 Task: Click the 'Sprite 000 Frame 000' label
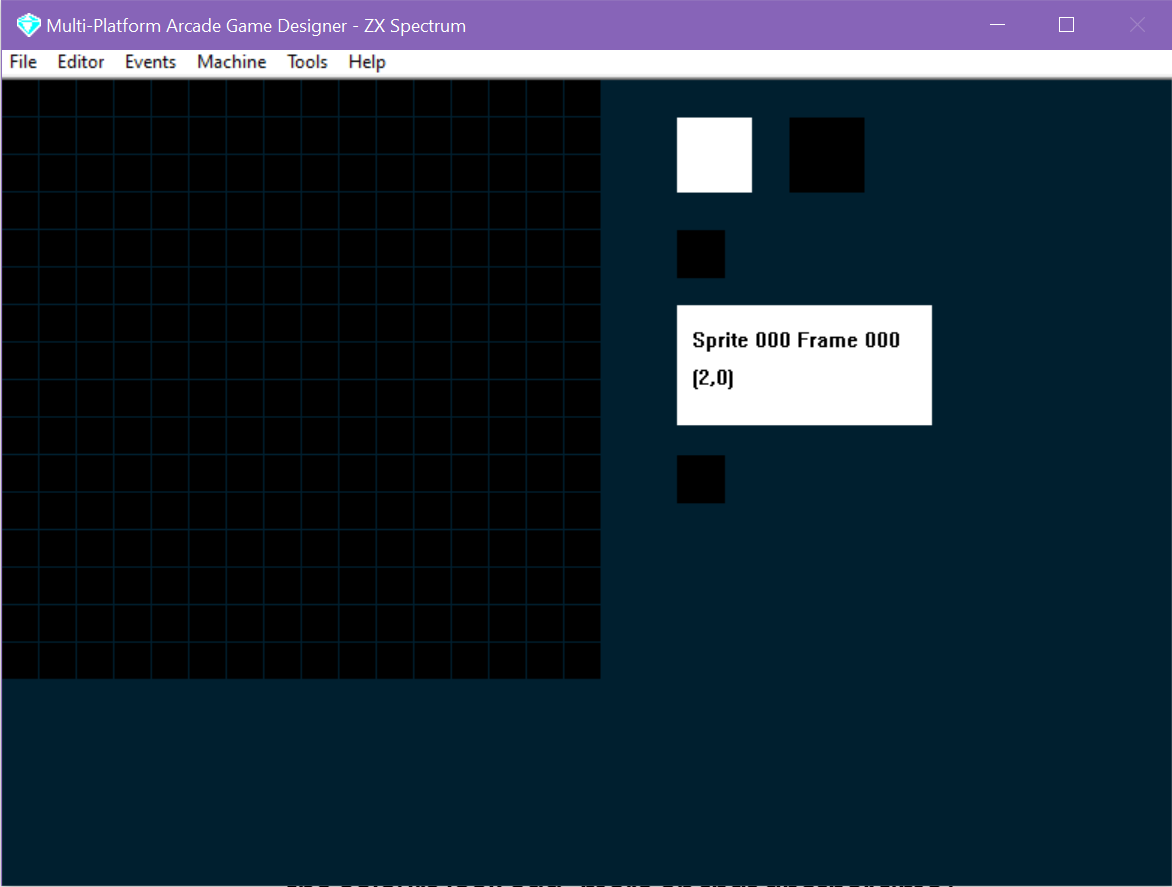tap(796, 340)
